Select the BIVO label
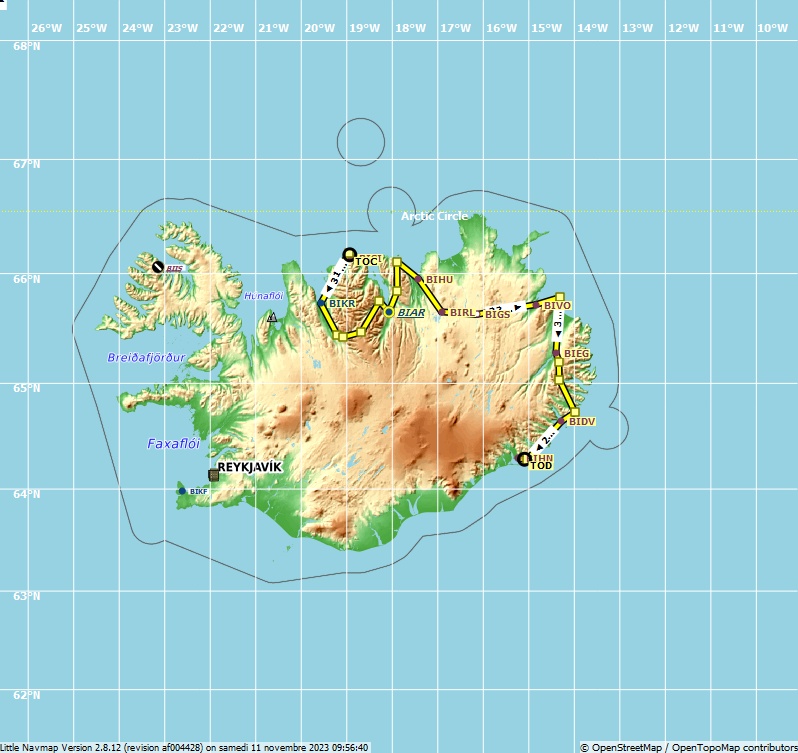 click(557, 305)
